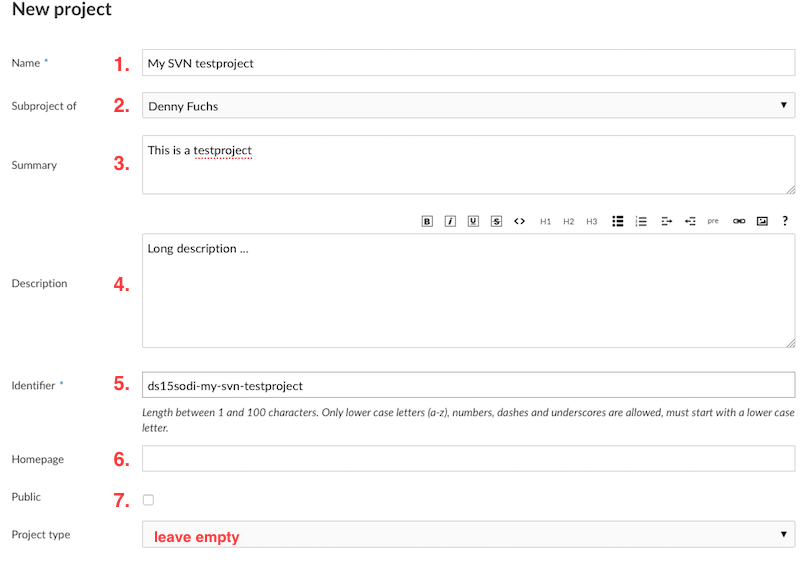This screenshot has height=566, width=800.
Task: Apply underline formatting to description text
Action: point(473,221)
